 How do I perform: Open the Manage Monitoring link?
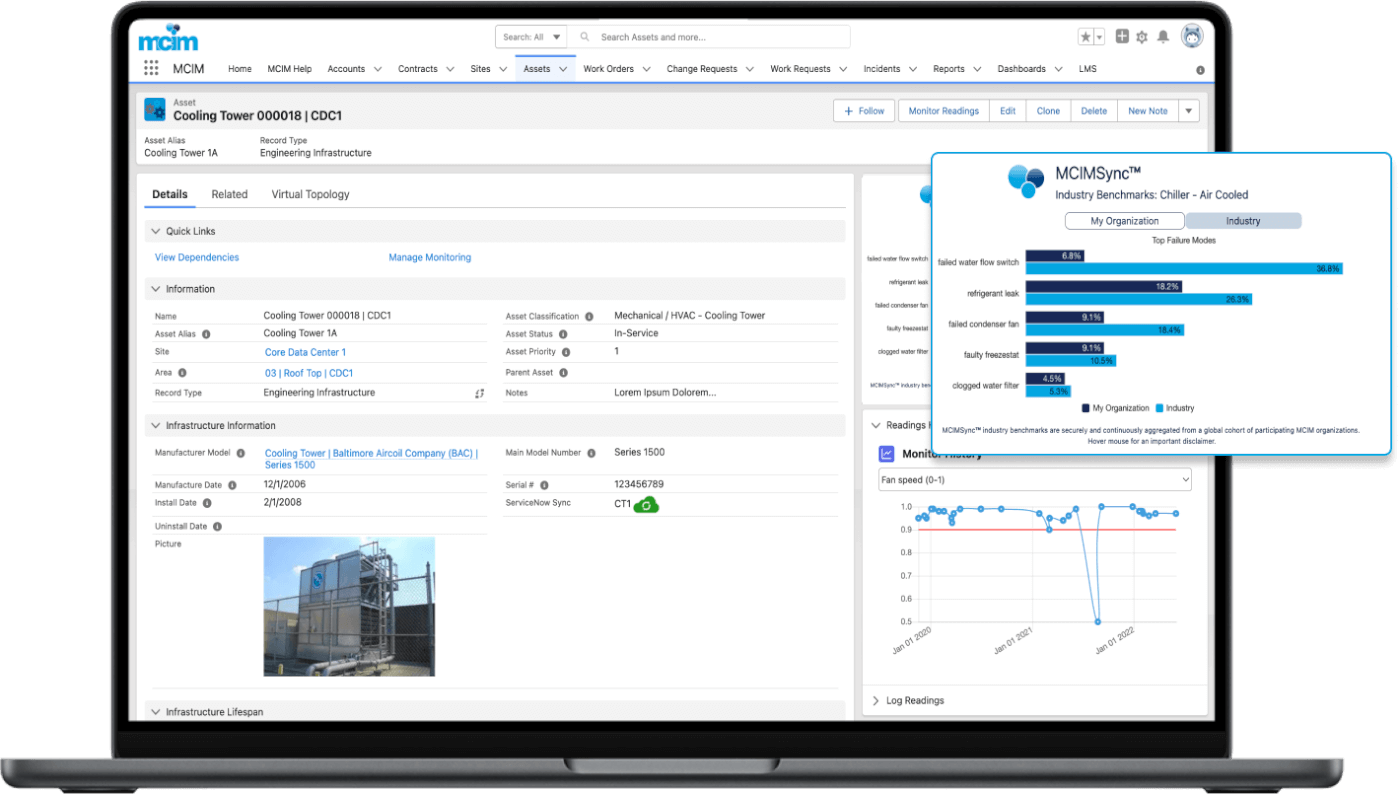[x=430, y=257]
